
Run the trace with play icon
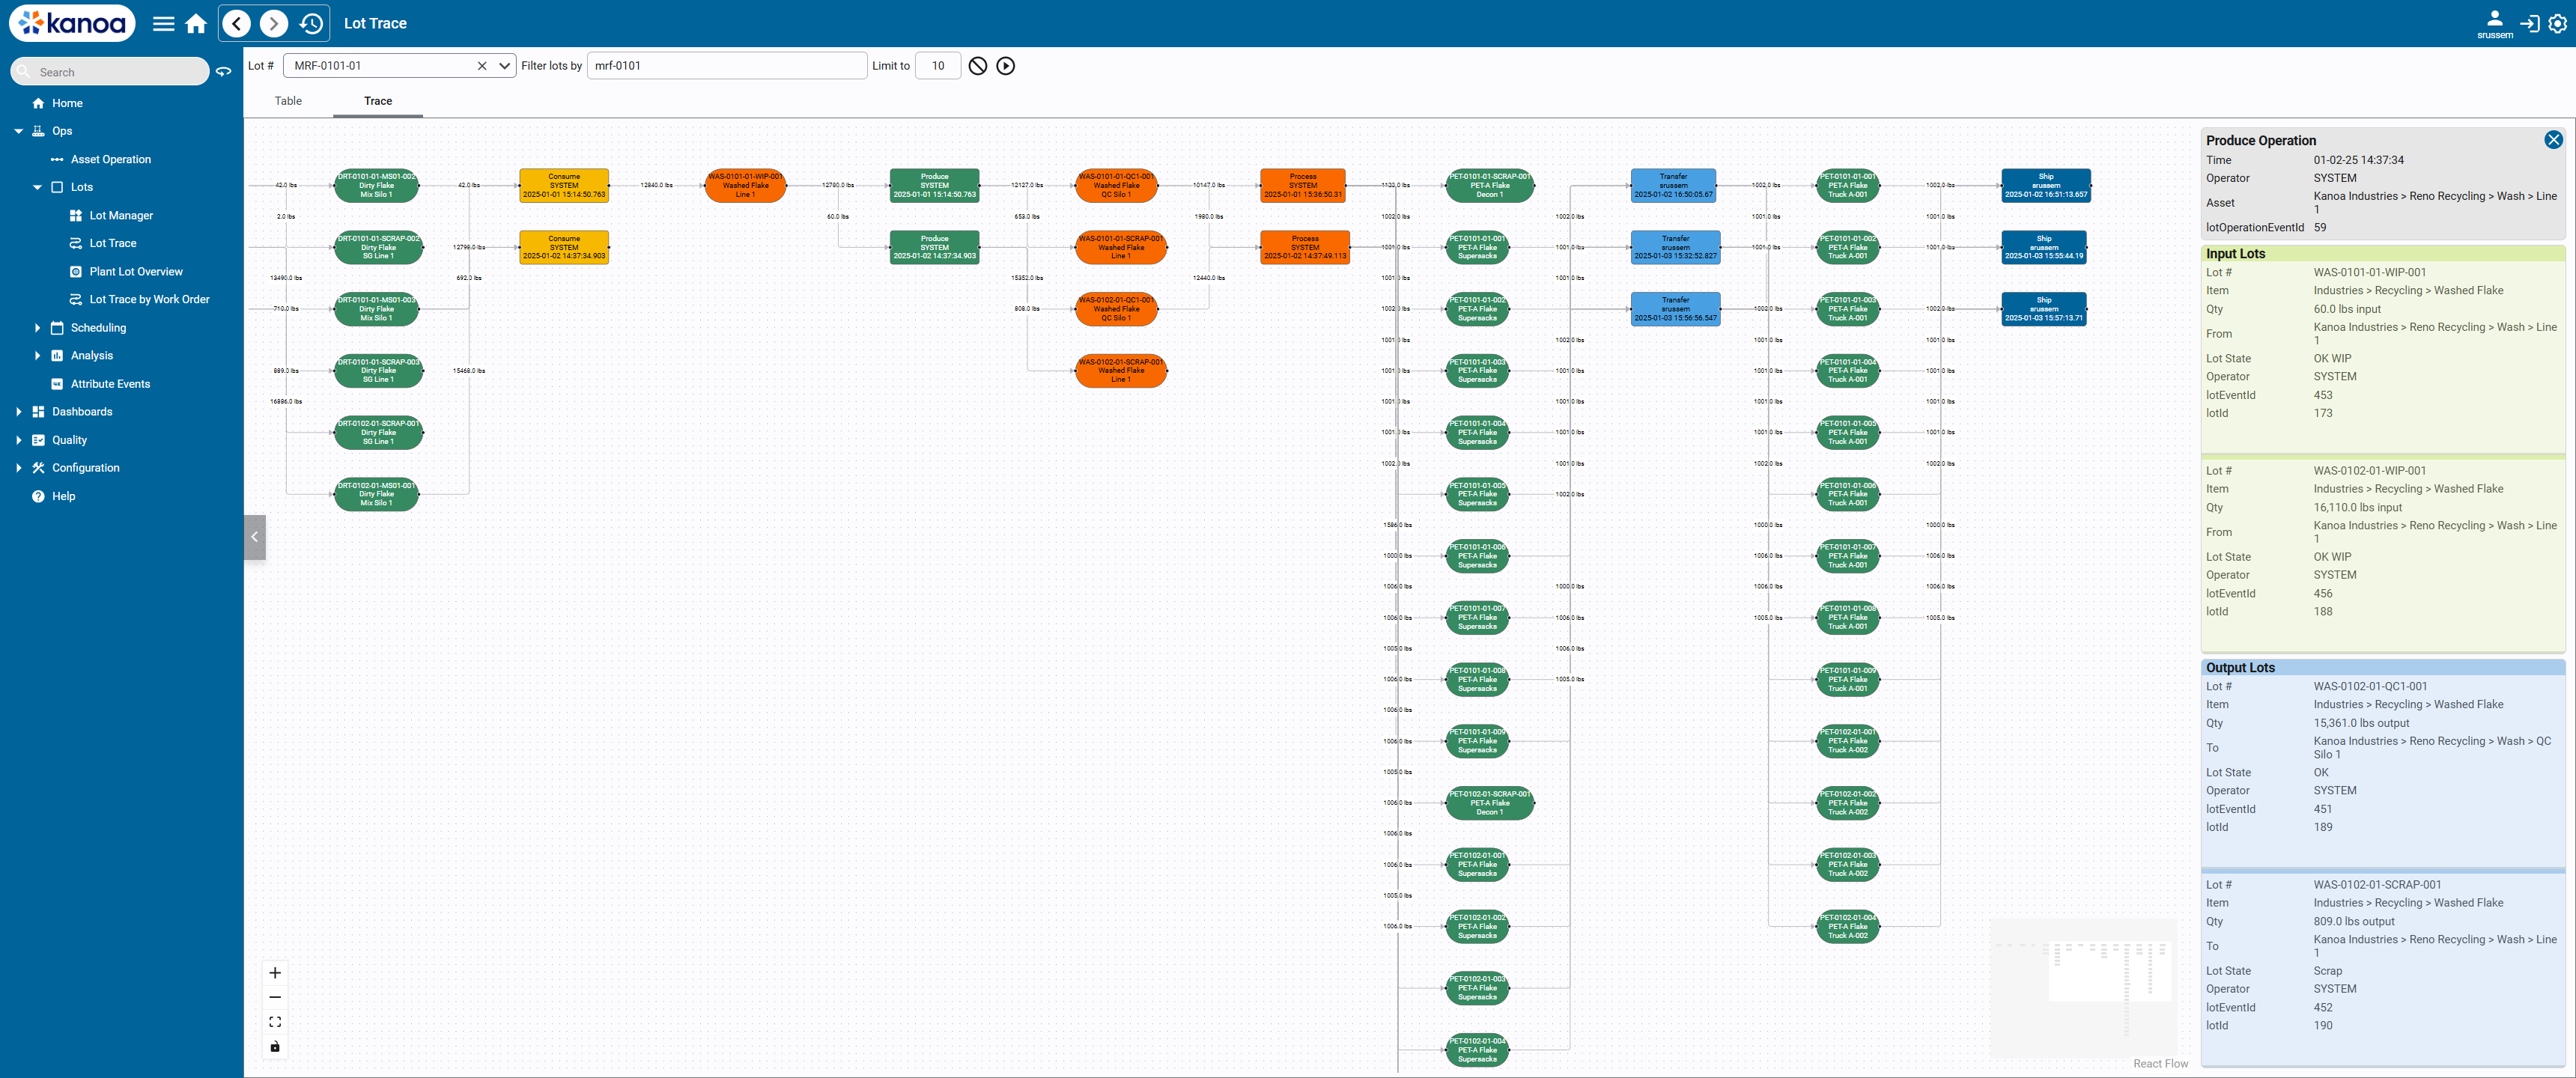click(1006, 66)
